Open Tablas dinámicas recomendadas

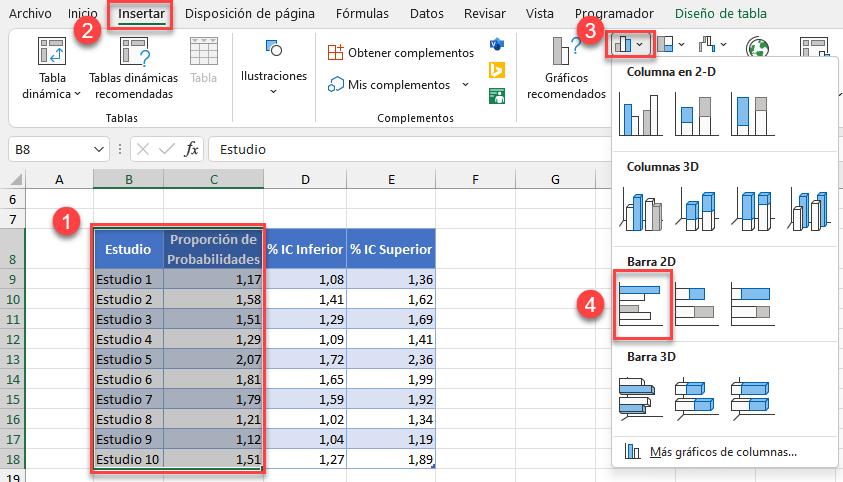click(x=134, y=68)
